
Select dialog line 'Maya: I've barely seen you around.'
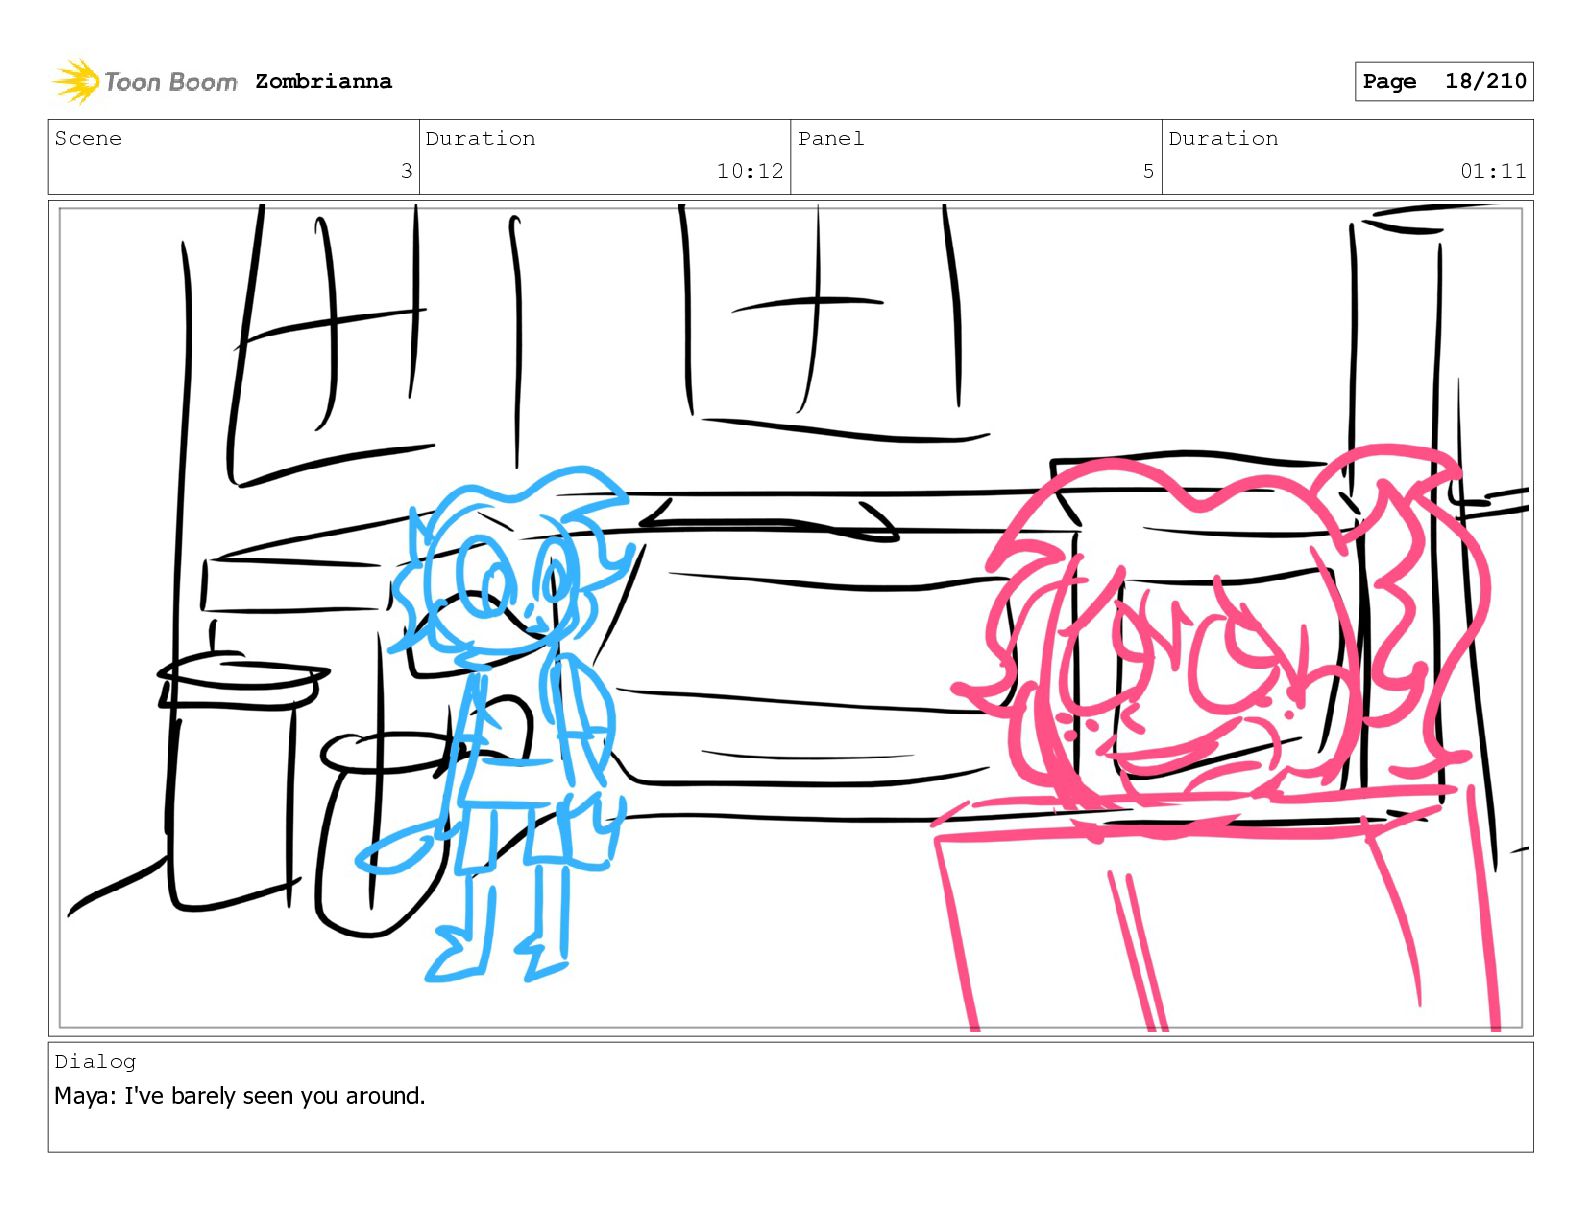click(x=240, y=1096)
